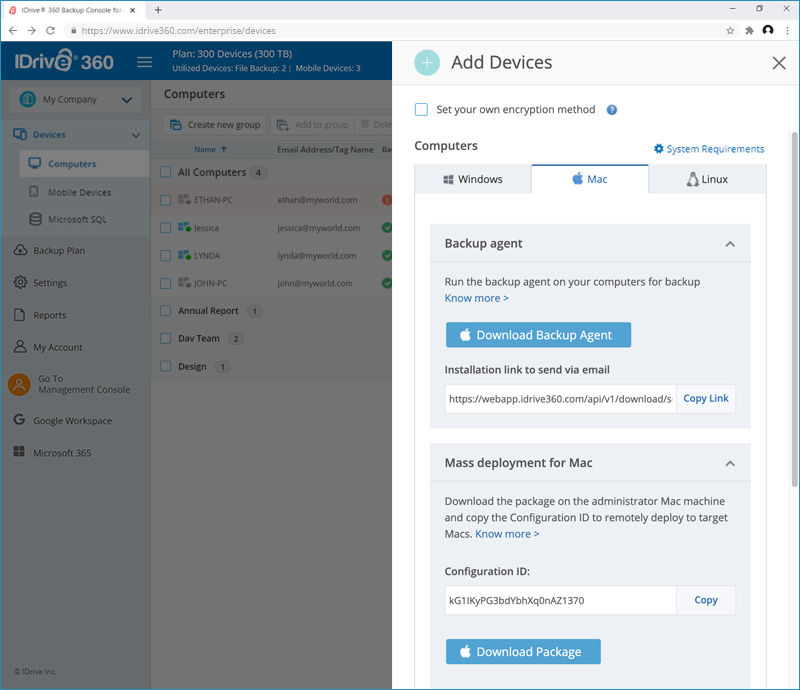
Task: Open a new browser tab
Action: 158,10
